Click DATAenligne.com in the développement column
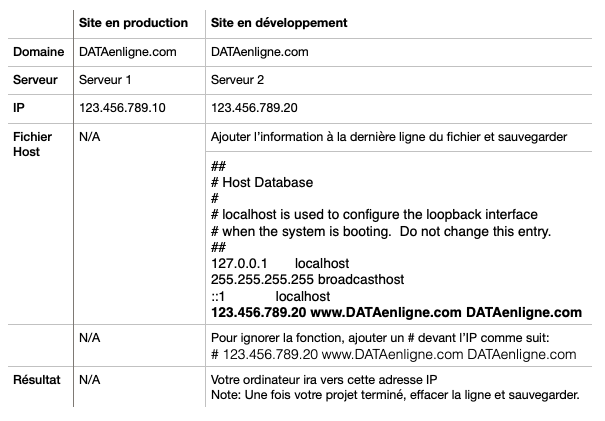 260,50
